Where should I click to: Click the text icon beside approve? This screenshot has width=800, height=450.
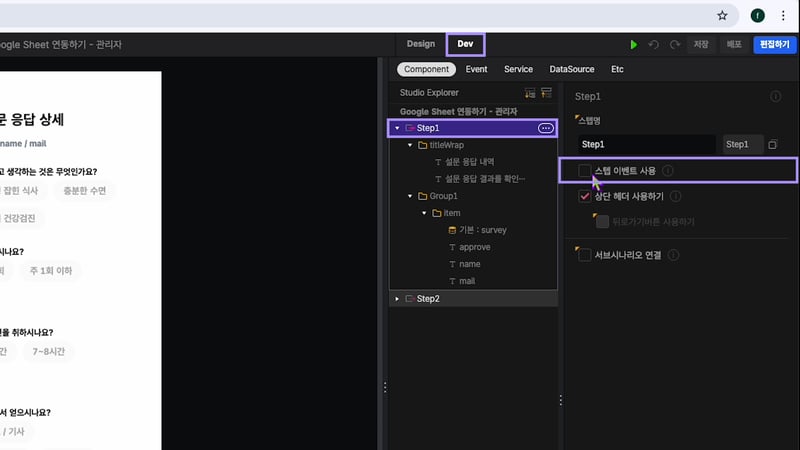[452, 247]
